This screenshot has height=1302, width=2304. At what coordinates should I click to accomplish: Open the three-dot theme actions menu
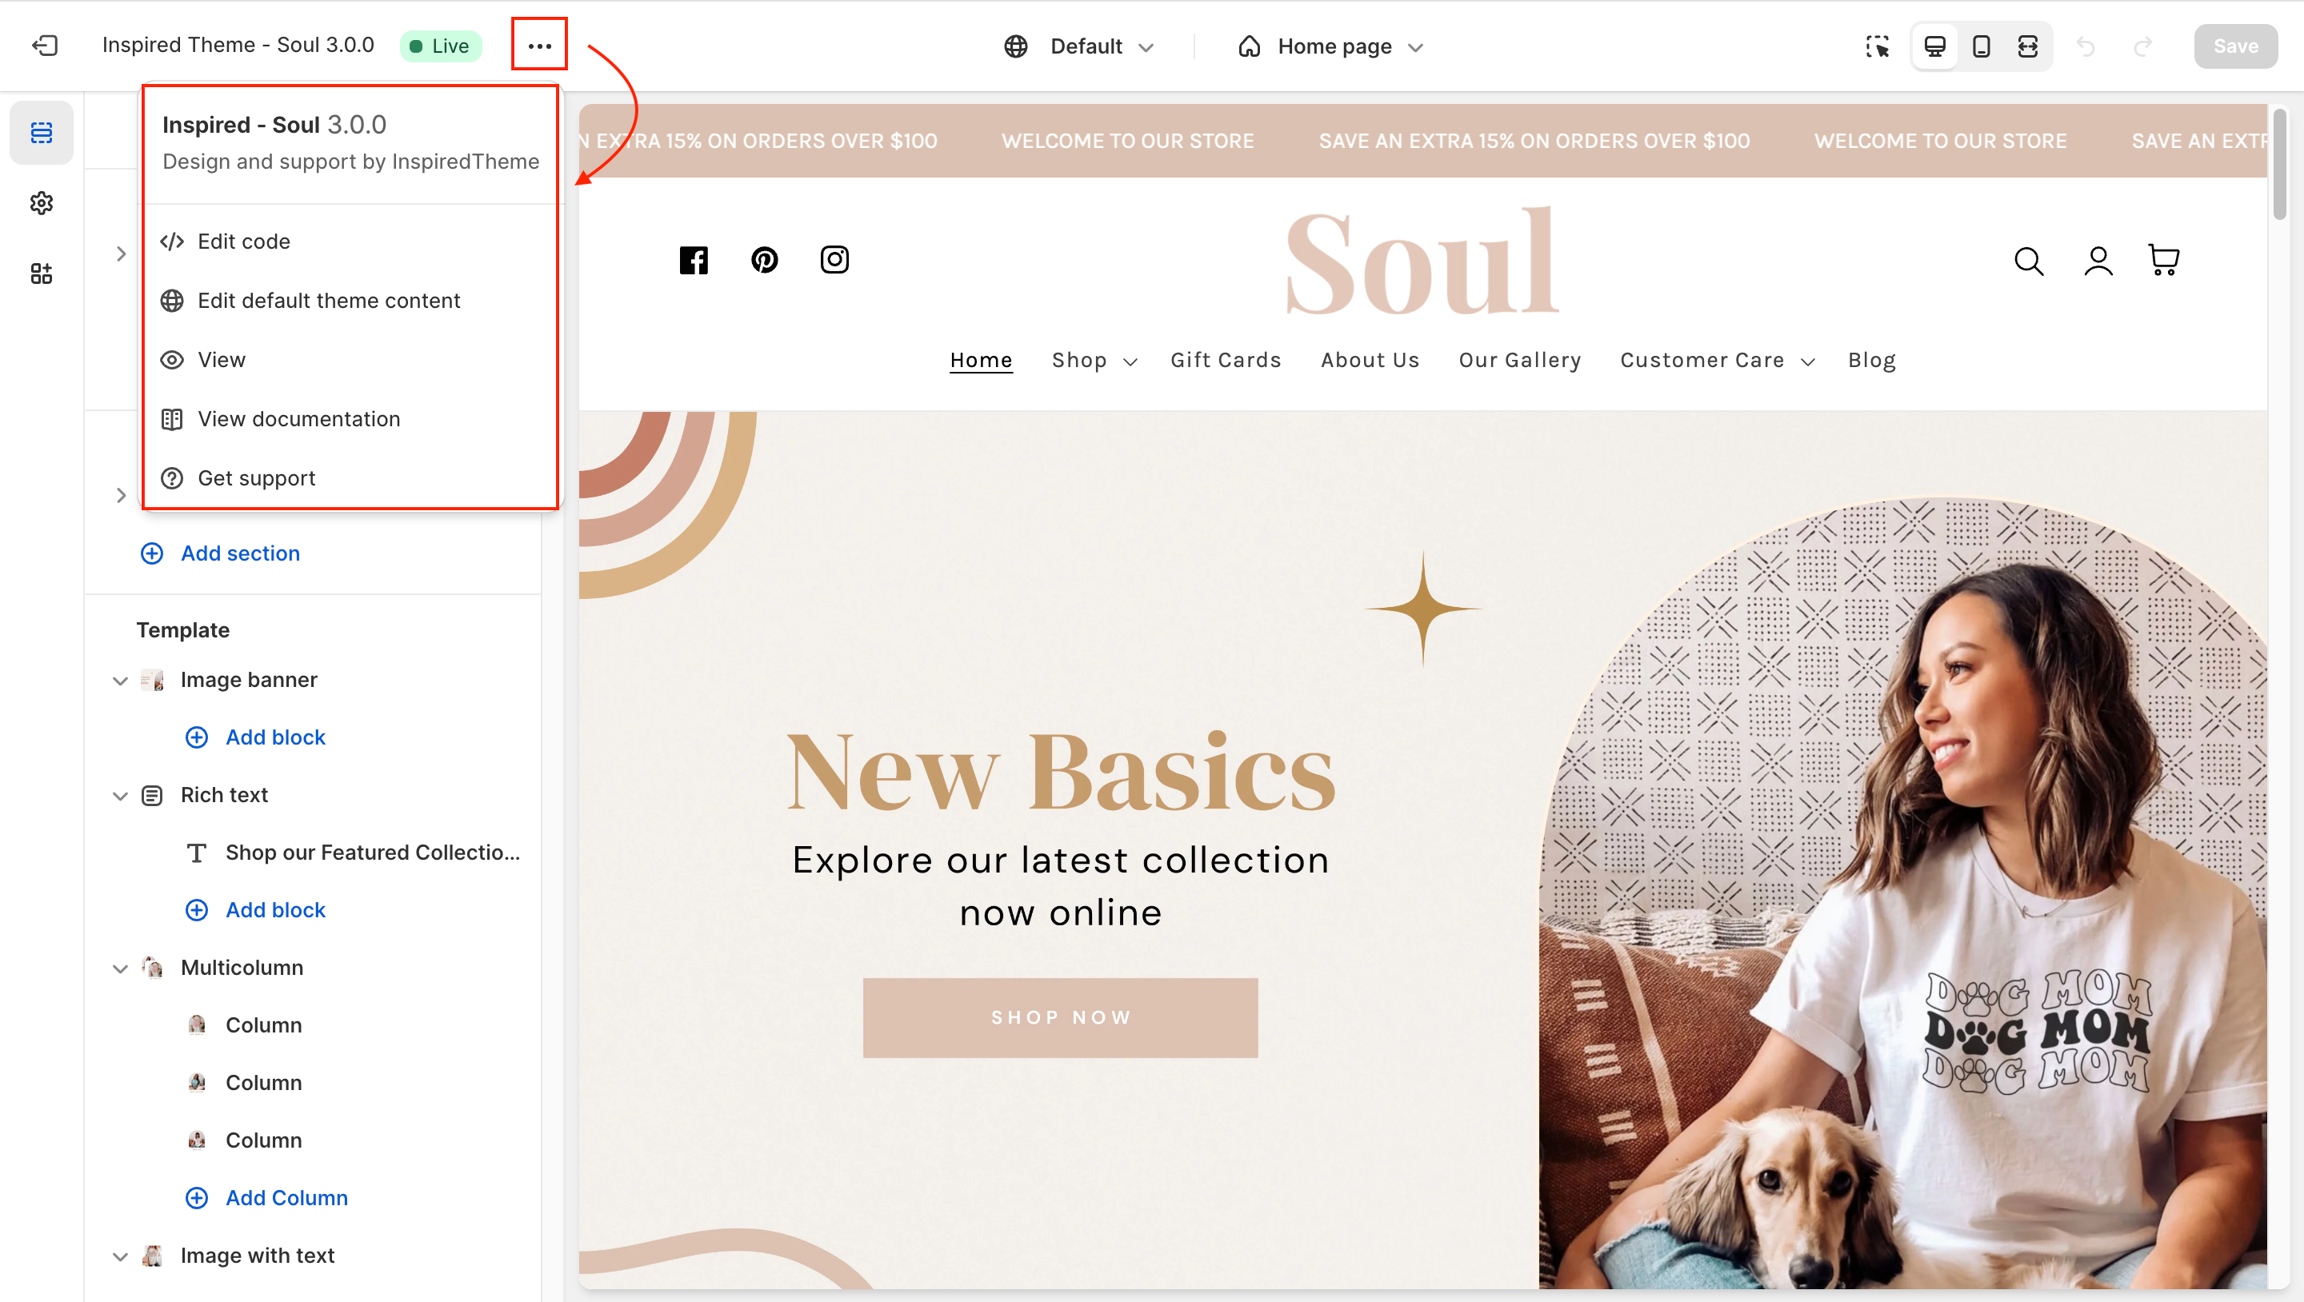539,46
